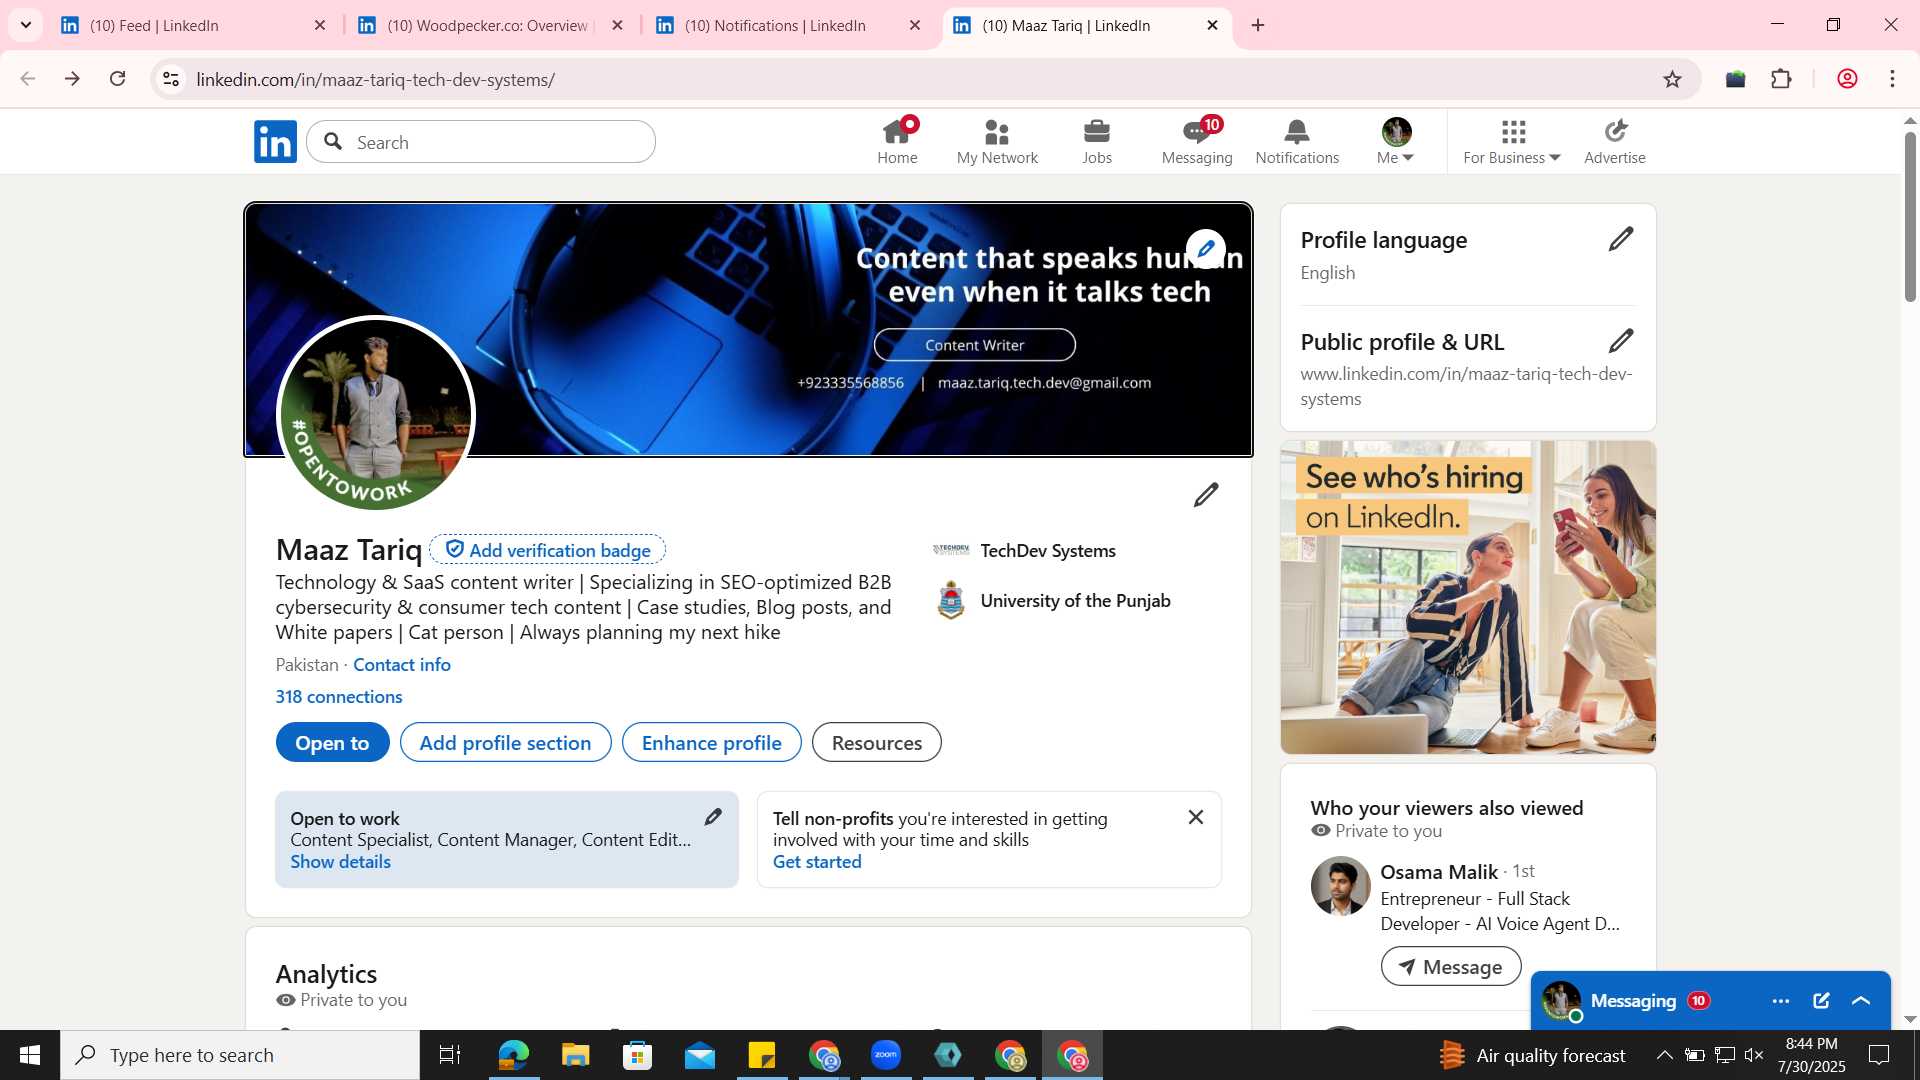Open Messaging from top navigation
1920x1080 pixels.
(1197, 141)
